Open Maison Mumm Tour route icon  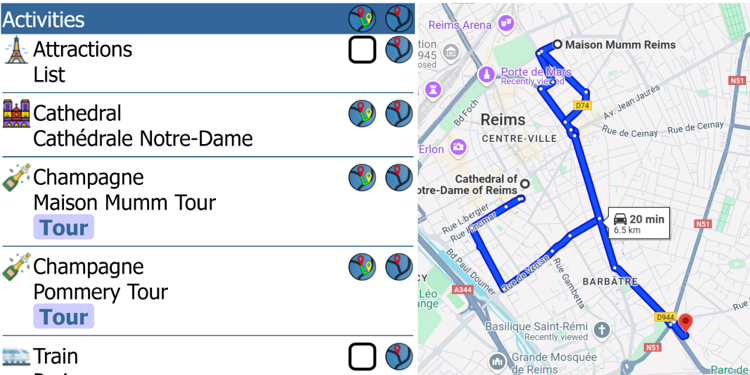click(362, 177)
